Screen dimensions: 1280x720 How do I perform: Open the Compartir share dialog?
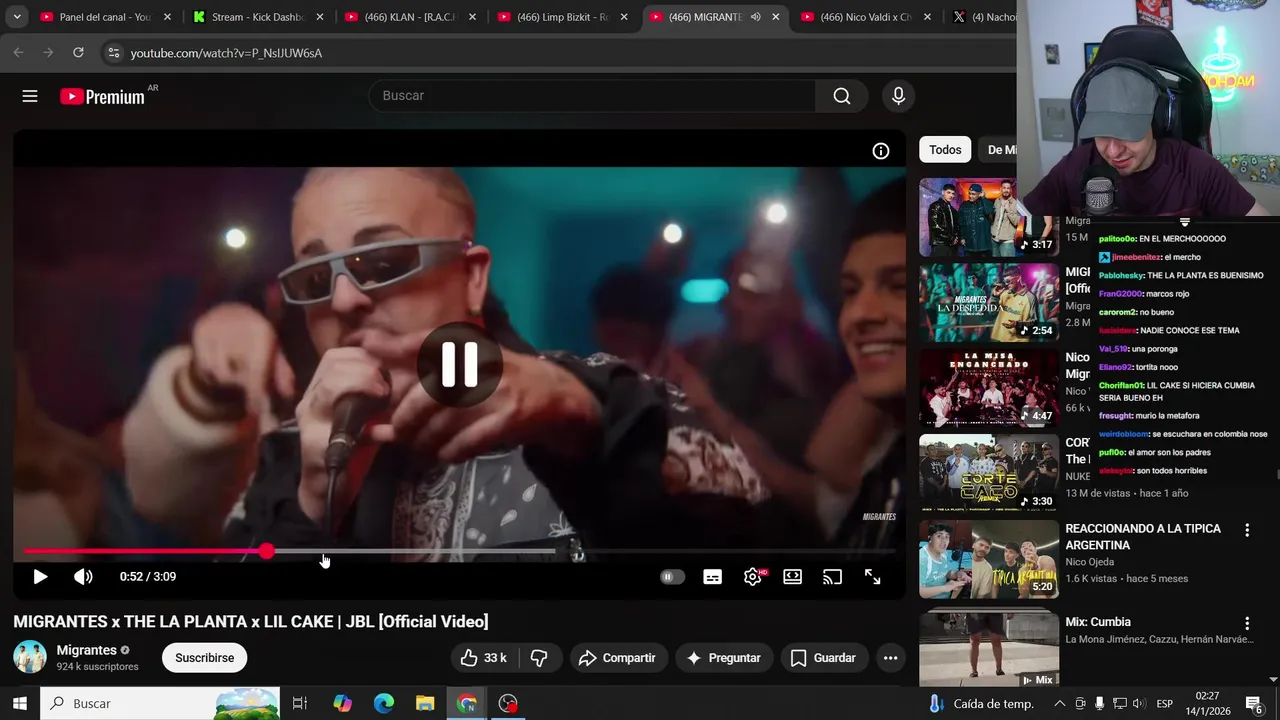(x=618, y=658)
